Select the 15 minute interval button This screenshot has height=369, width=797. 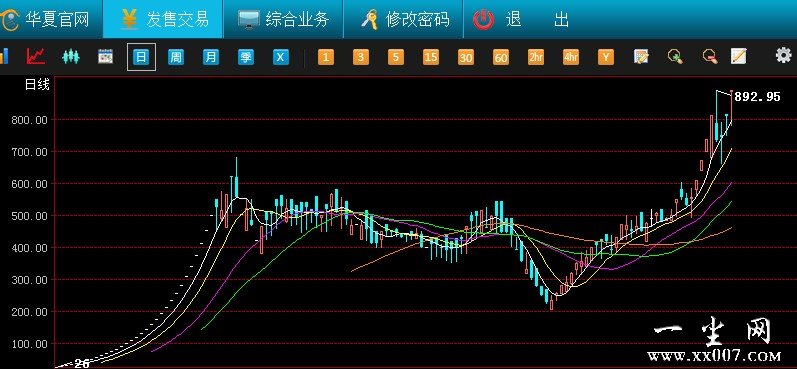(431, 57)
